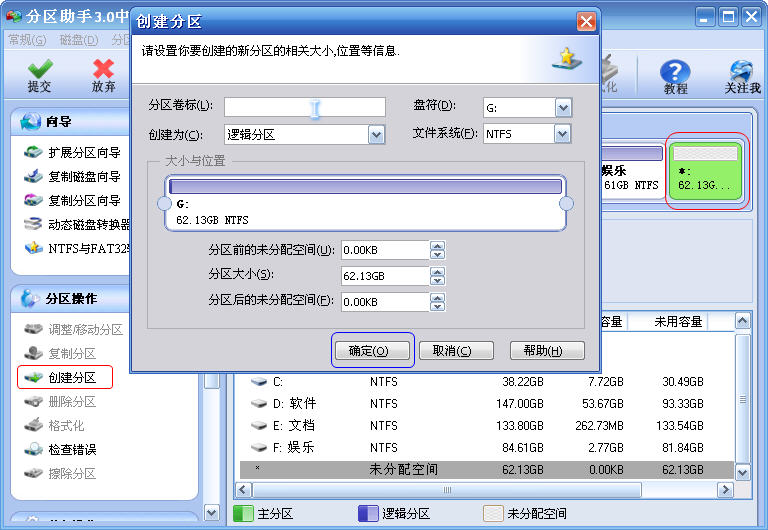Screen dimensions: 768x530
Task: Click the 提交 (Commit) toolbar icon
Action: pyautogui.click(x=39, y=76)
